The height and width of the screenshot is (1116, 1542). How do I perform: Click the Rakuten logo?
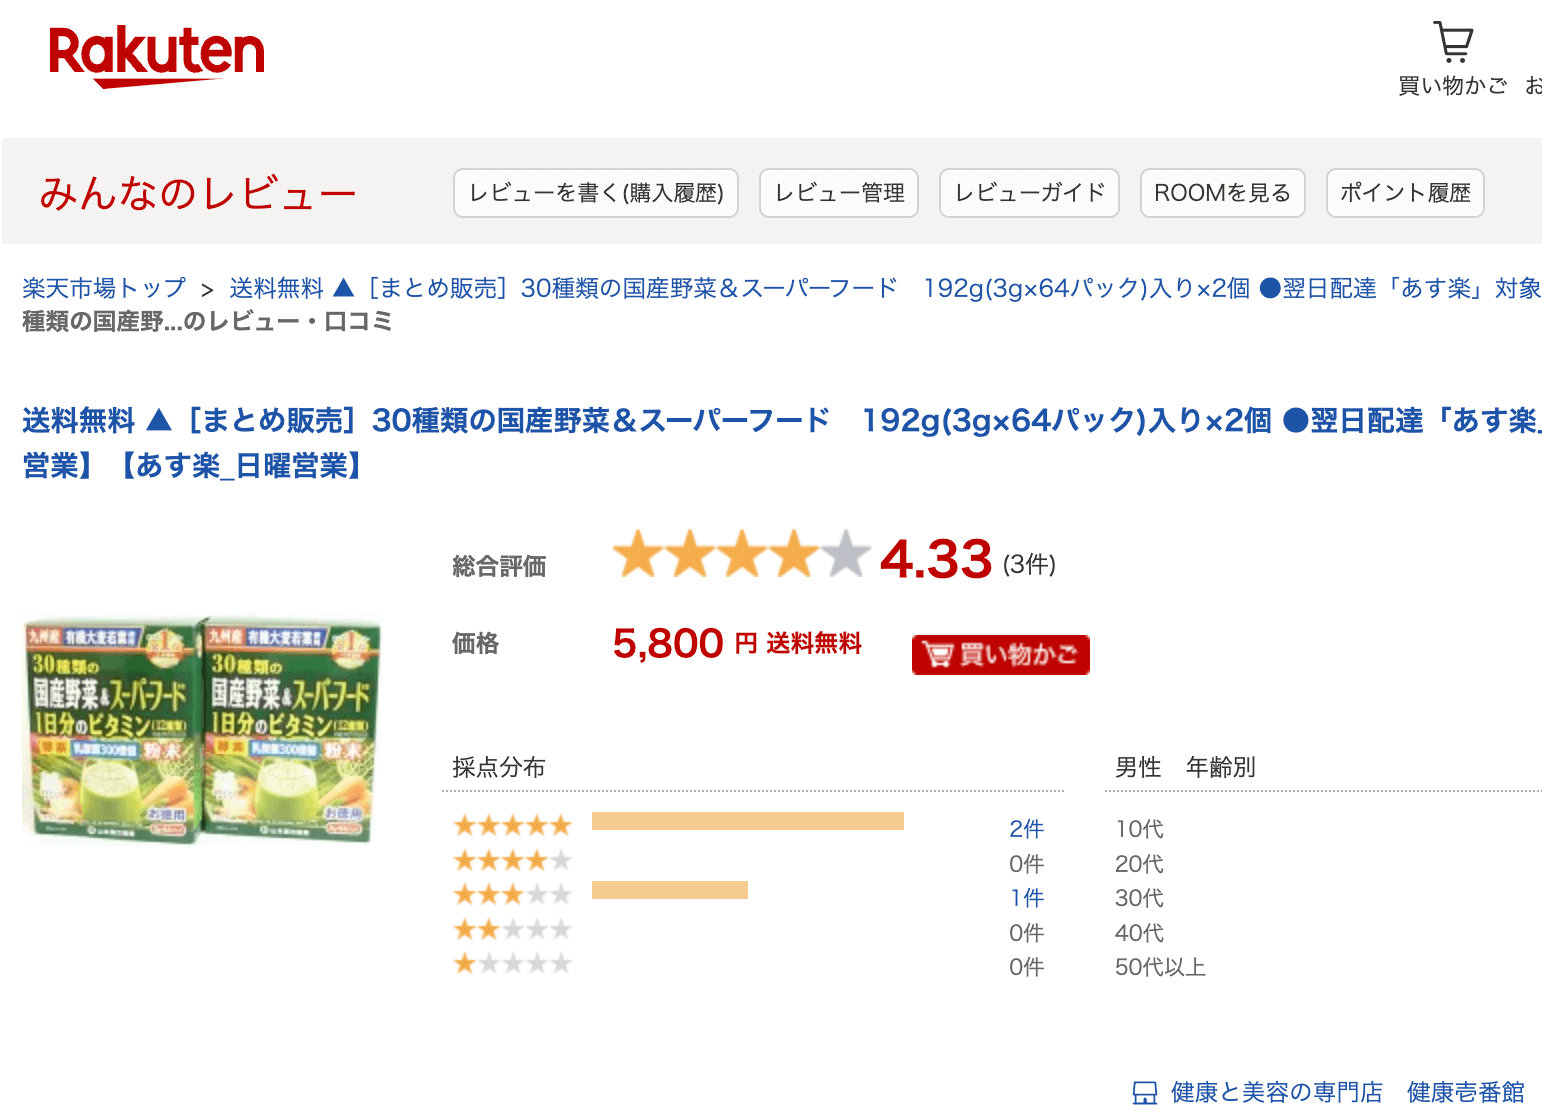point(157,56)
